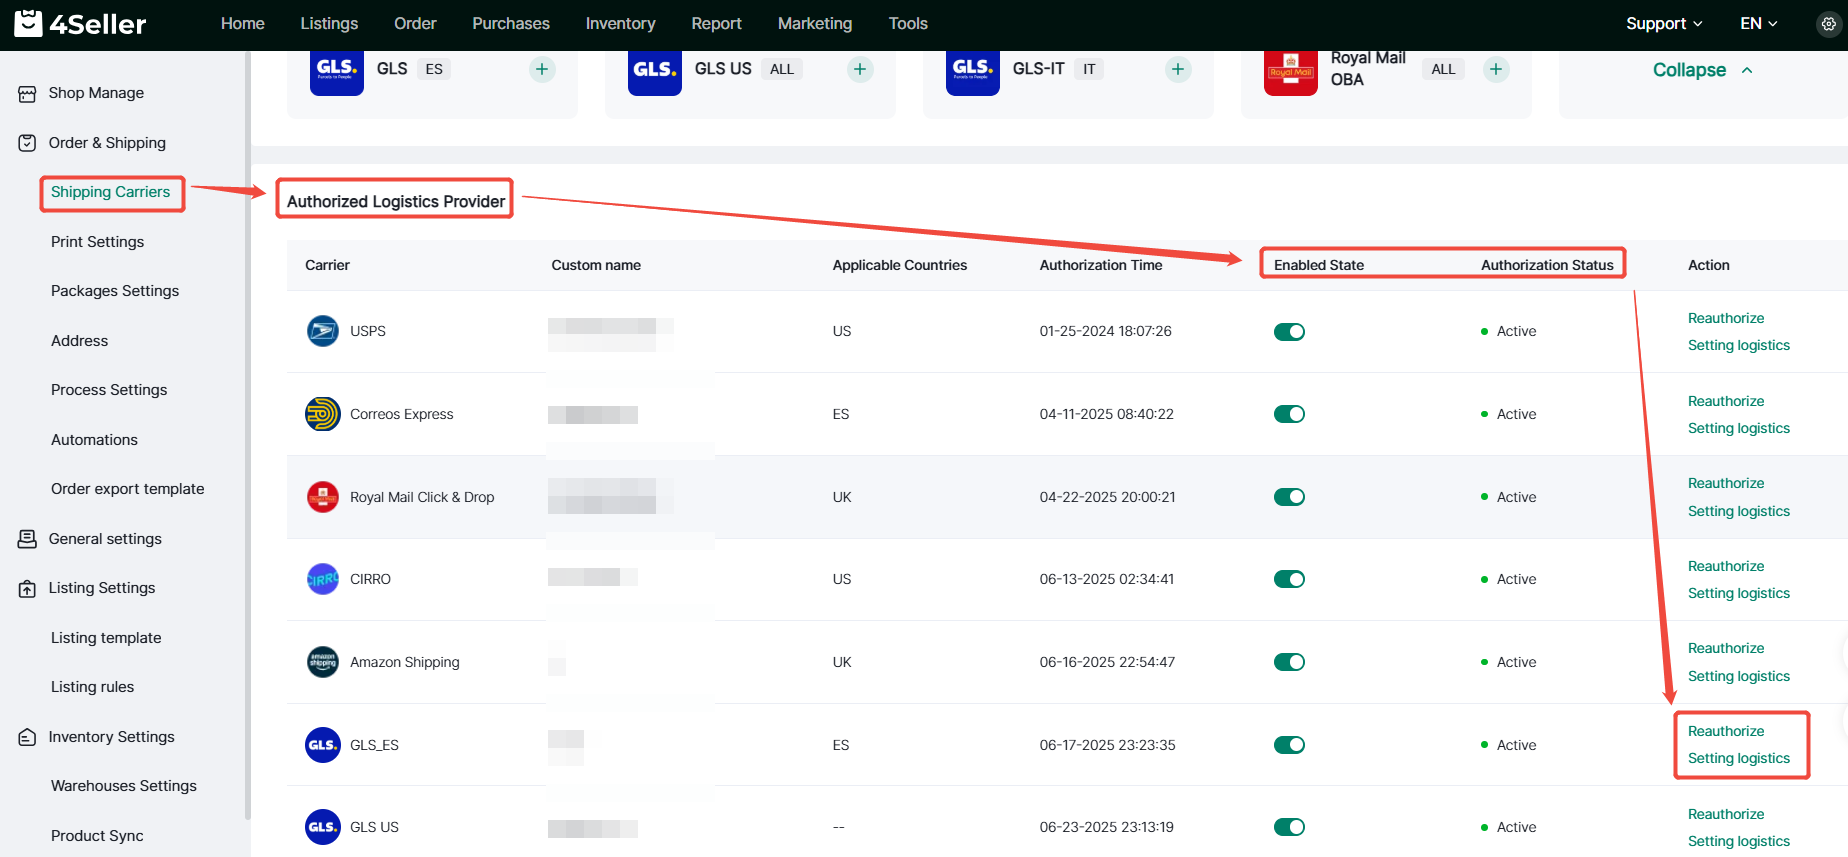Collapse the Order & Shipping sidebar group
The height and width of the screenshot is (857, 1848).
tap(107, 143)
